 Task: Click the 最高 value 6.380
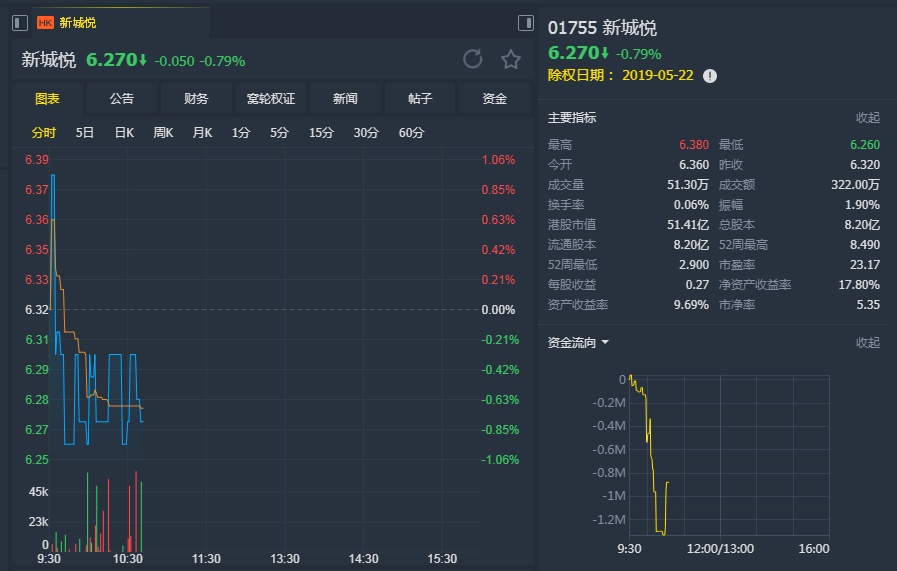pos(693,145)
